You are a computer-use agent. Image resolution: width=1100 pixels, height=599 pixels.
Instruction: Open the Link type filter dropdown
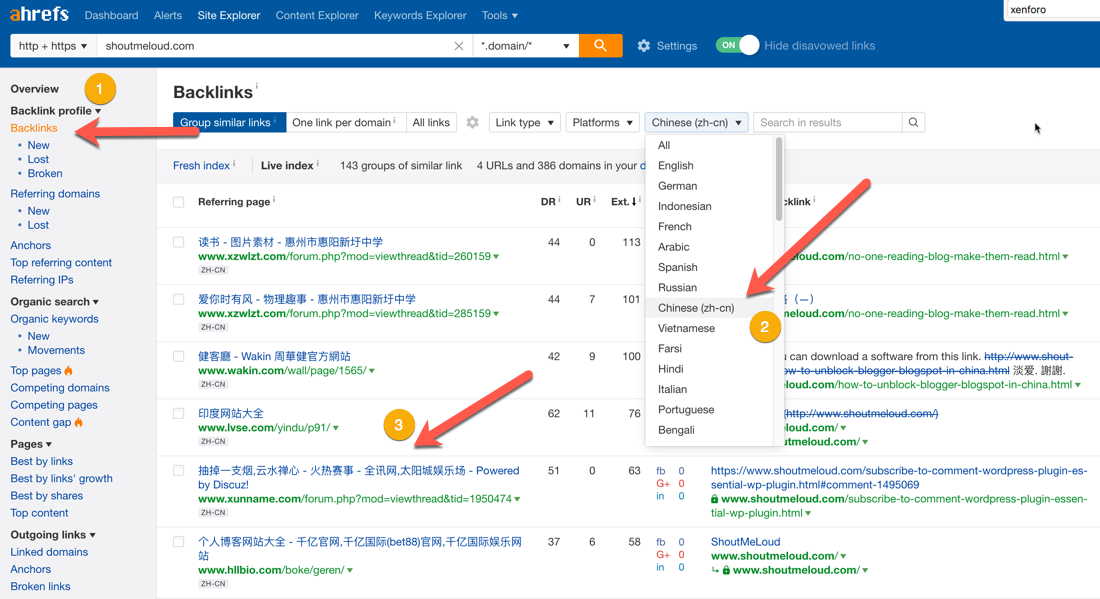tap(525, 122)
